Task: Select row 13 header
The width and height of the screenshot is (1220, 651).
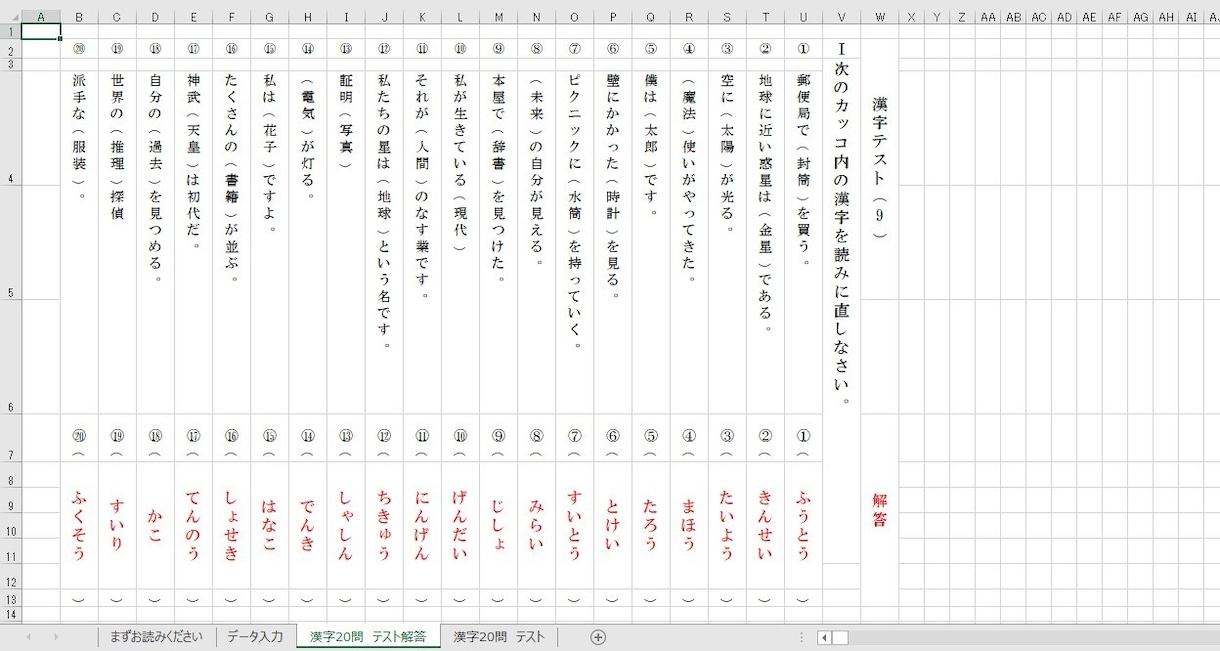Action: pyautogui.click(x=11, y=598)
